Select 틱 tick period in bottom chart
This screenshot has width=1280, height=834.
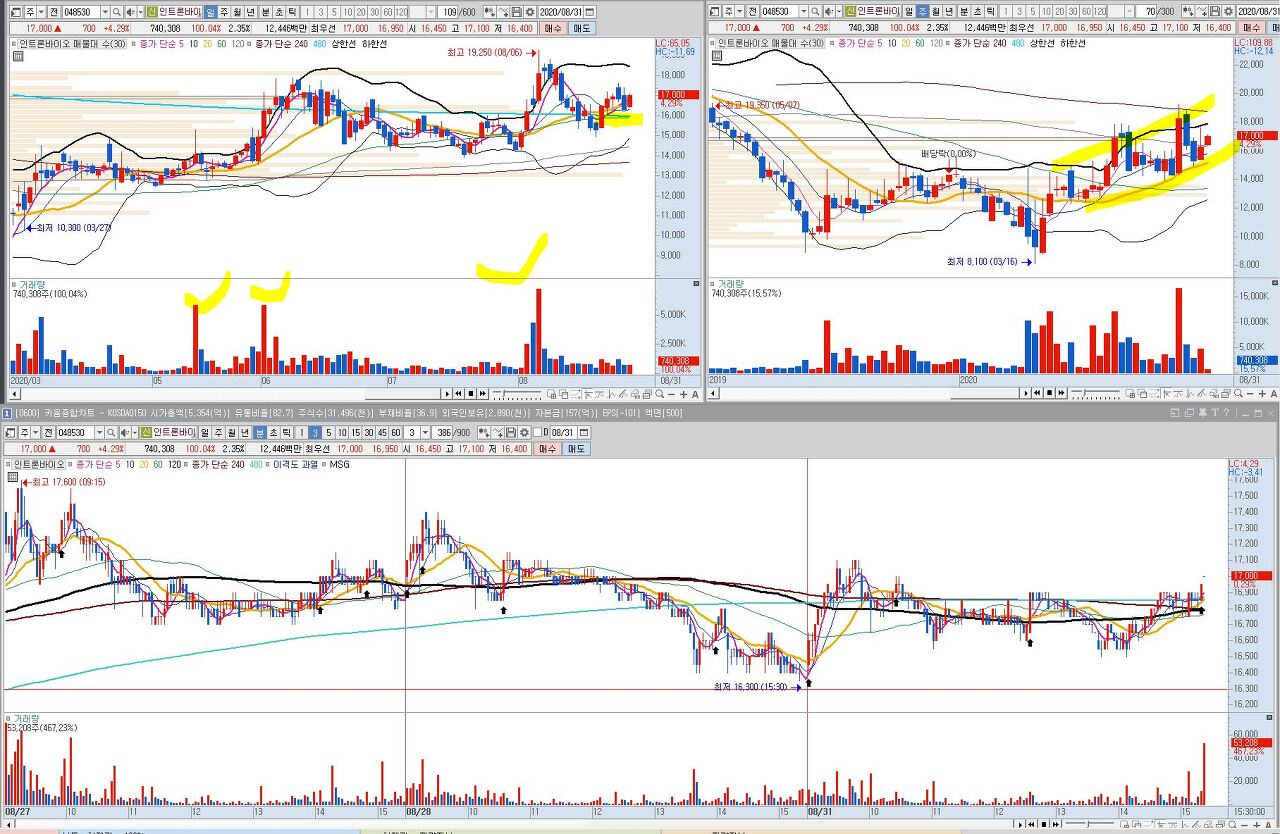tap(286, 431)
